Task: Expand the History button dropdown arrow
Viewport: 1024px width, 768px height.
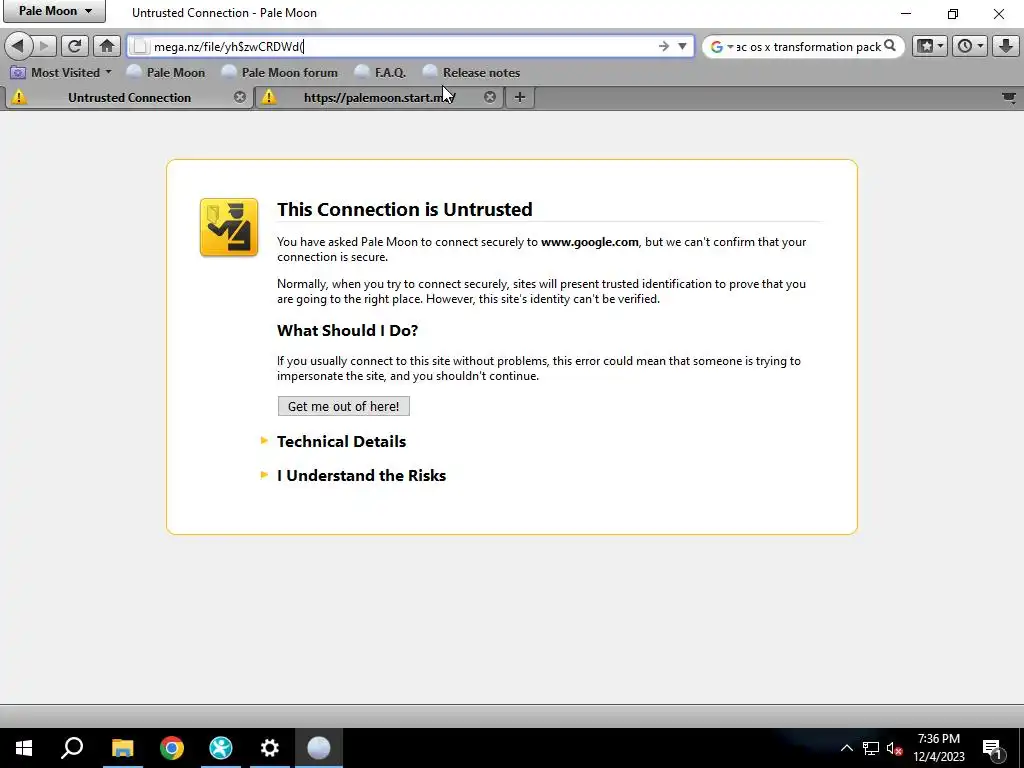Action: click(x=980, y=46)
